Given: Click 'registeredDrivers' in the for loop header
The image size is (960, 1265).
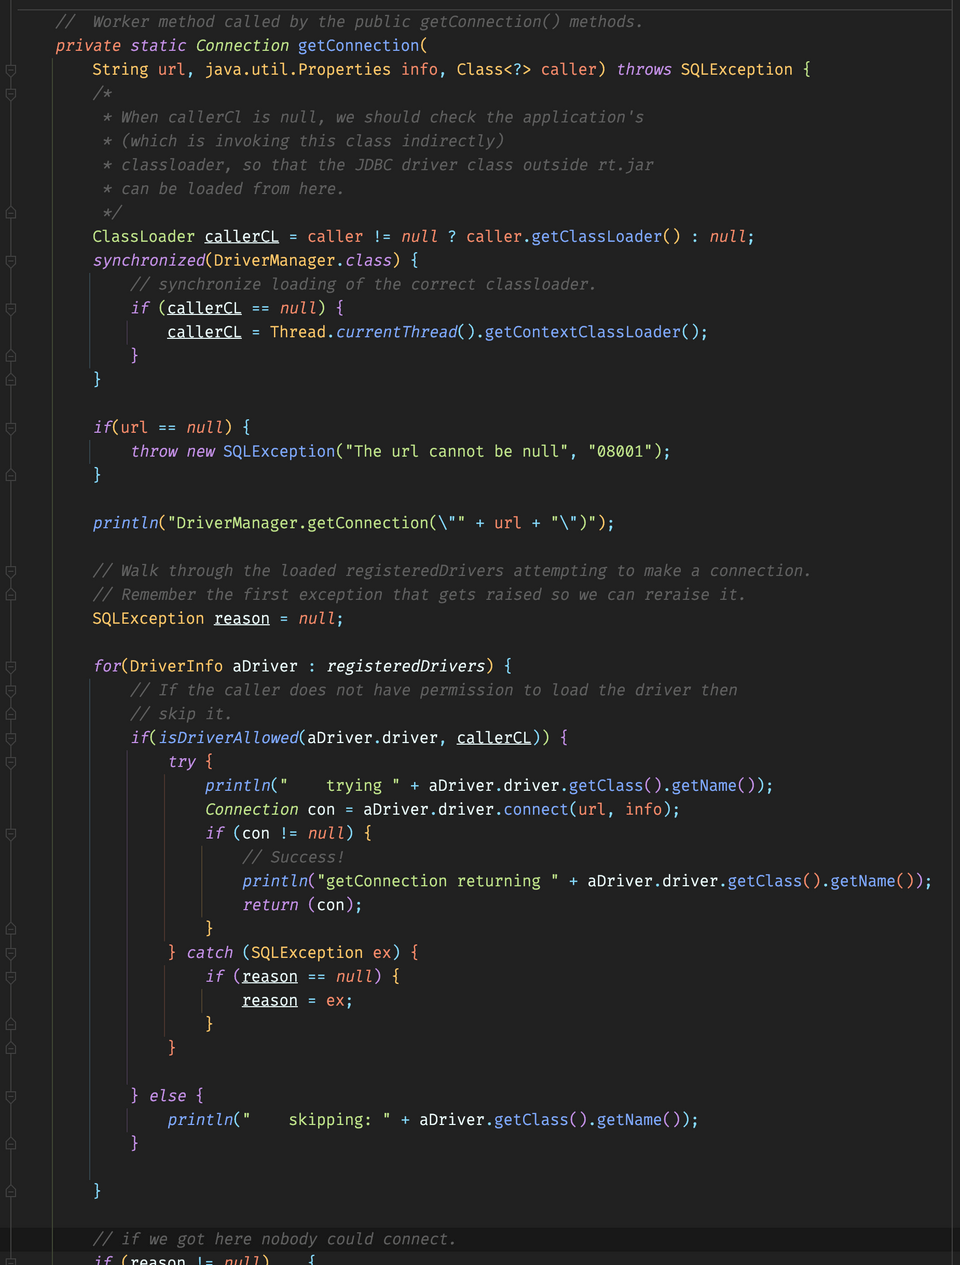Looking at the screenshot, I should tap(406, 666).
